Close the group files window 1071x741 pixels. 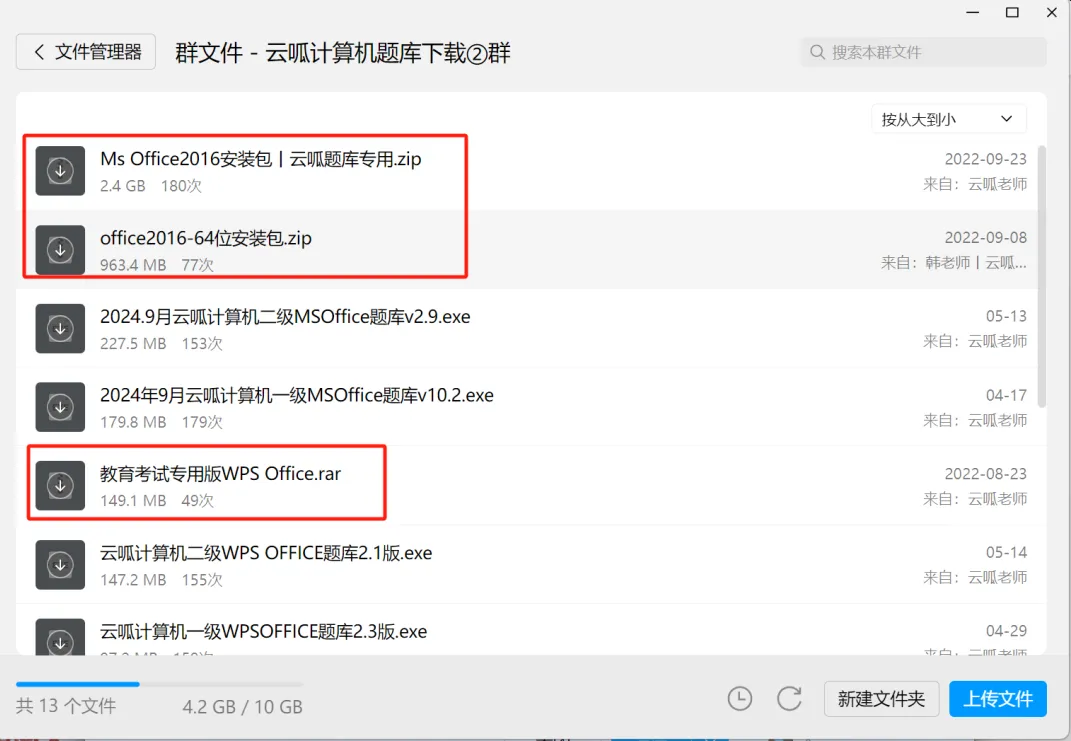(1052, 12)
